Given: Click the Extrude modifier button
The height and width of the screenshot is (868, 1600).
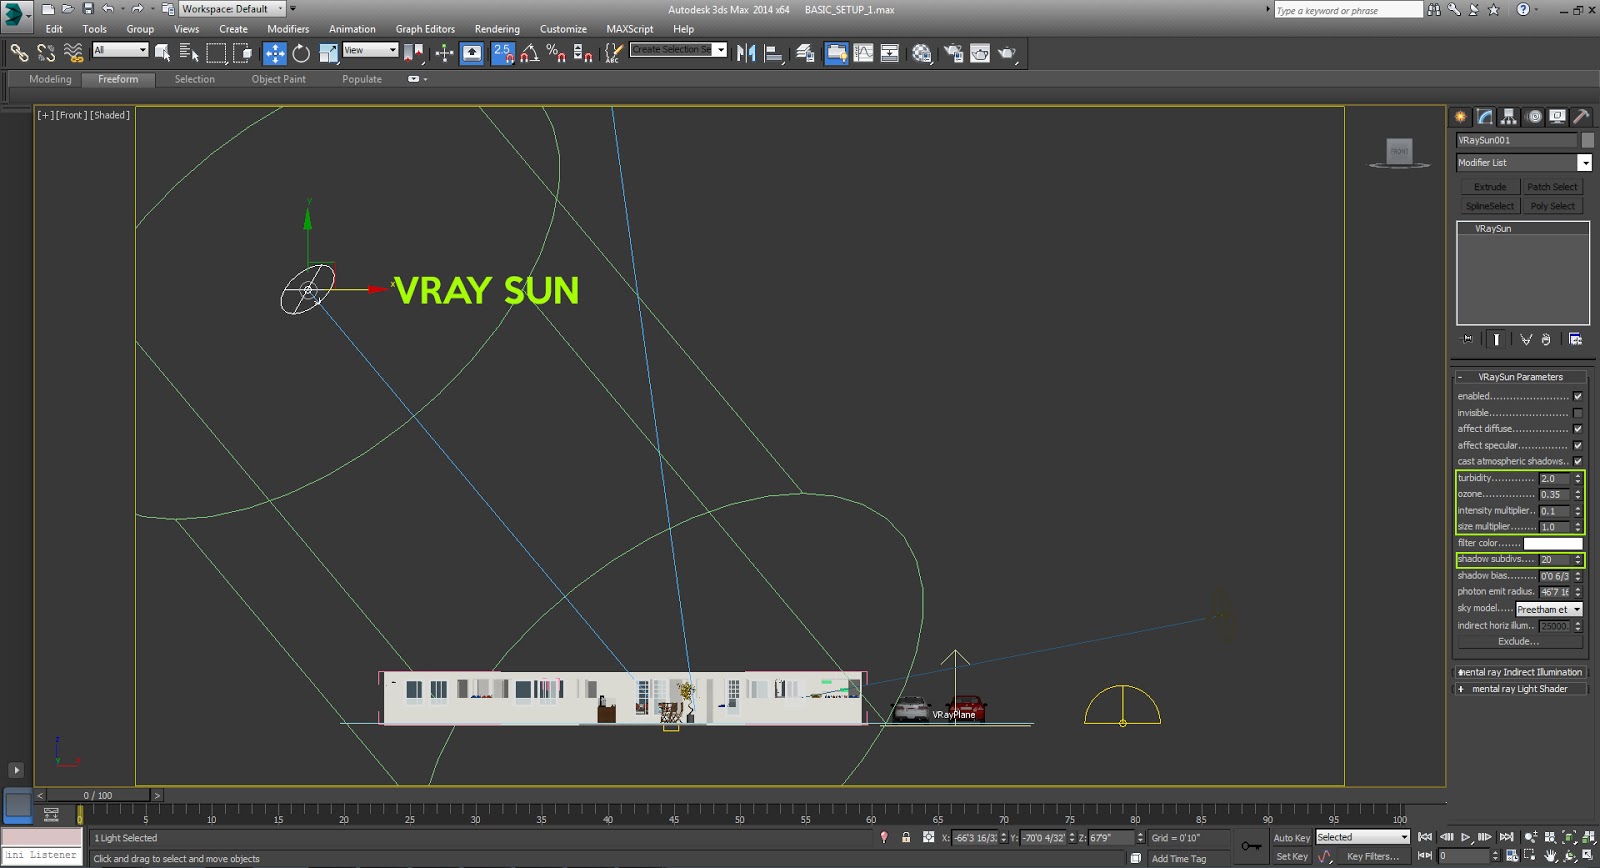Looking at the screenshot, I should click(1489, 187).
